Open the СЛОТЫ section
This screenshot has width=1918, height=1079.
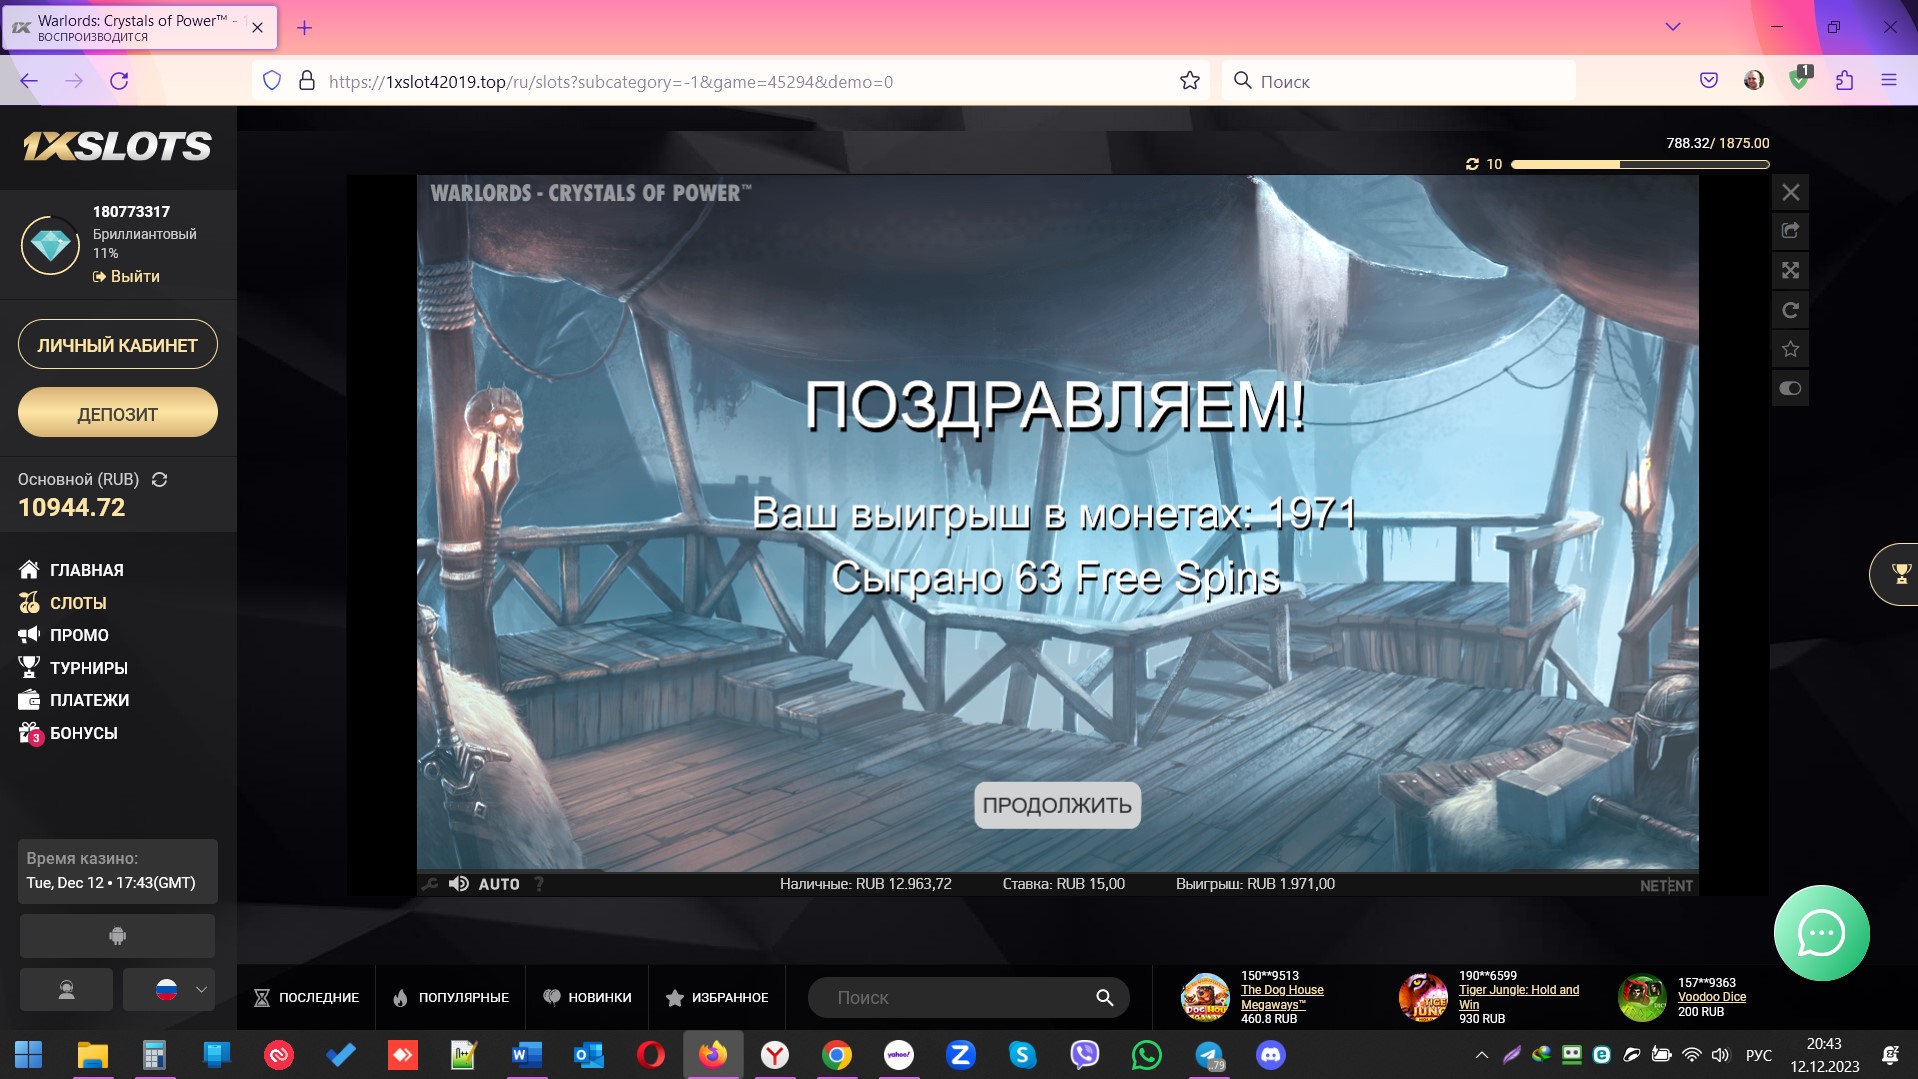tap(63, 603)
